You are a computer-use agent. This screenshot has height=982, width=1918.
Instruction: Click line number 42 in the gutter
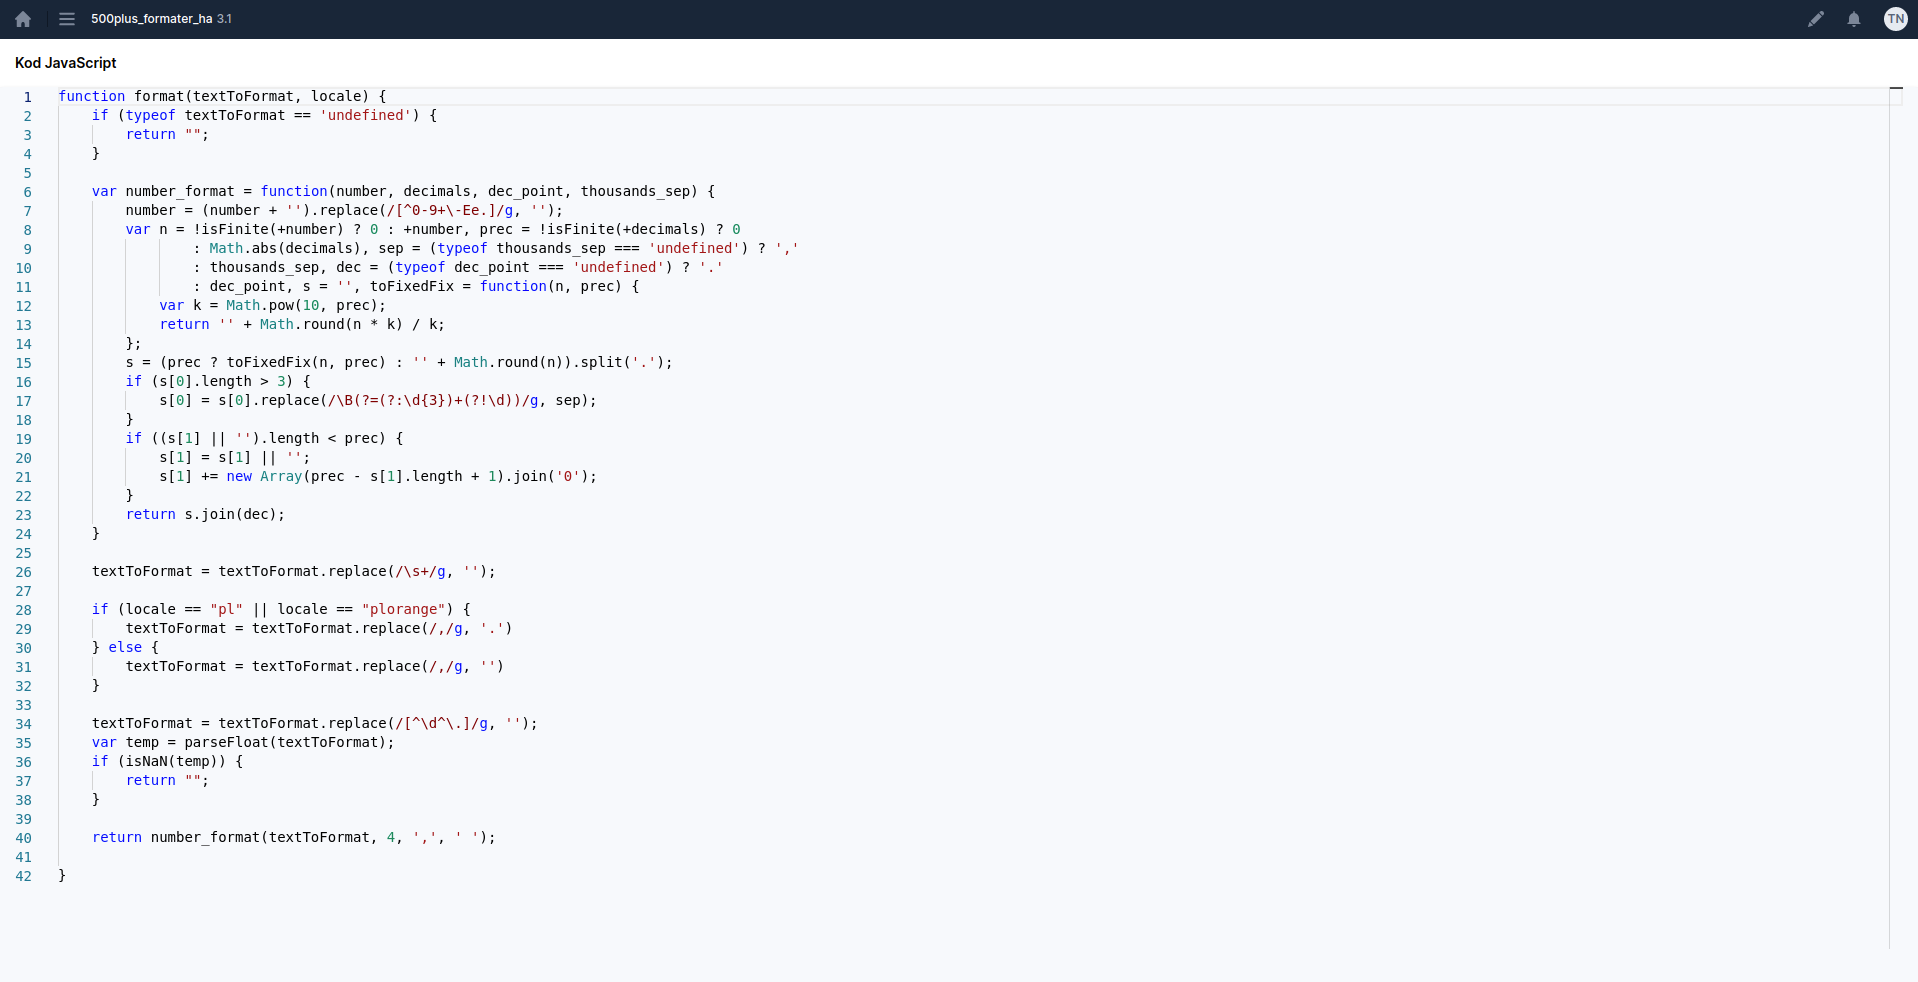[x=24, y=876]
